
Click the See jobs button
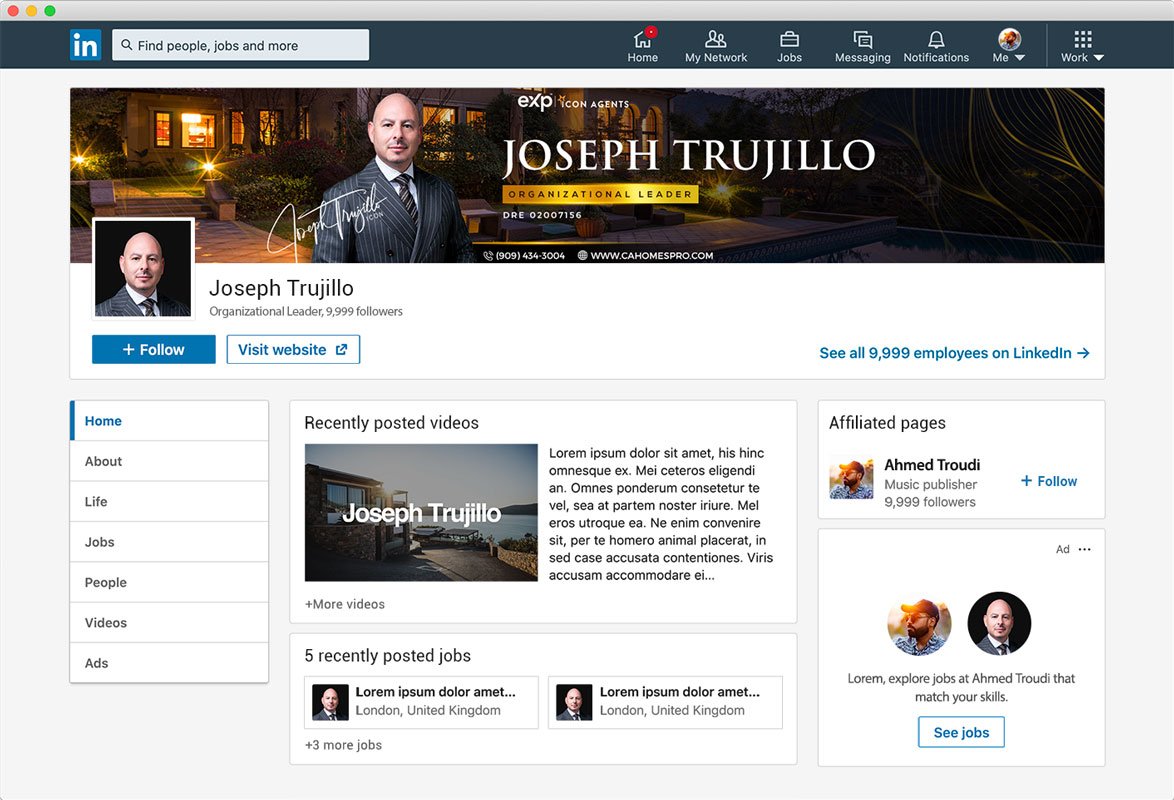[961, 732]
